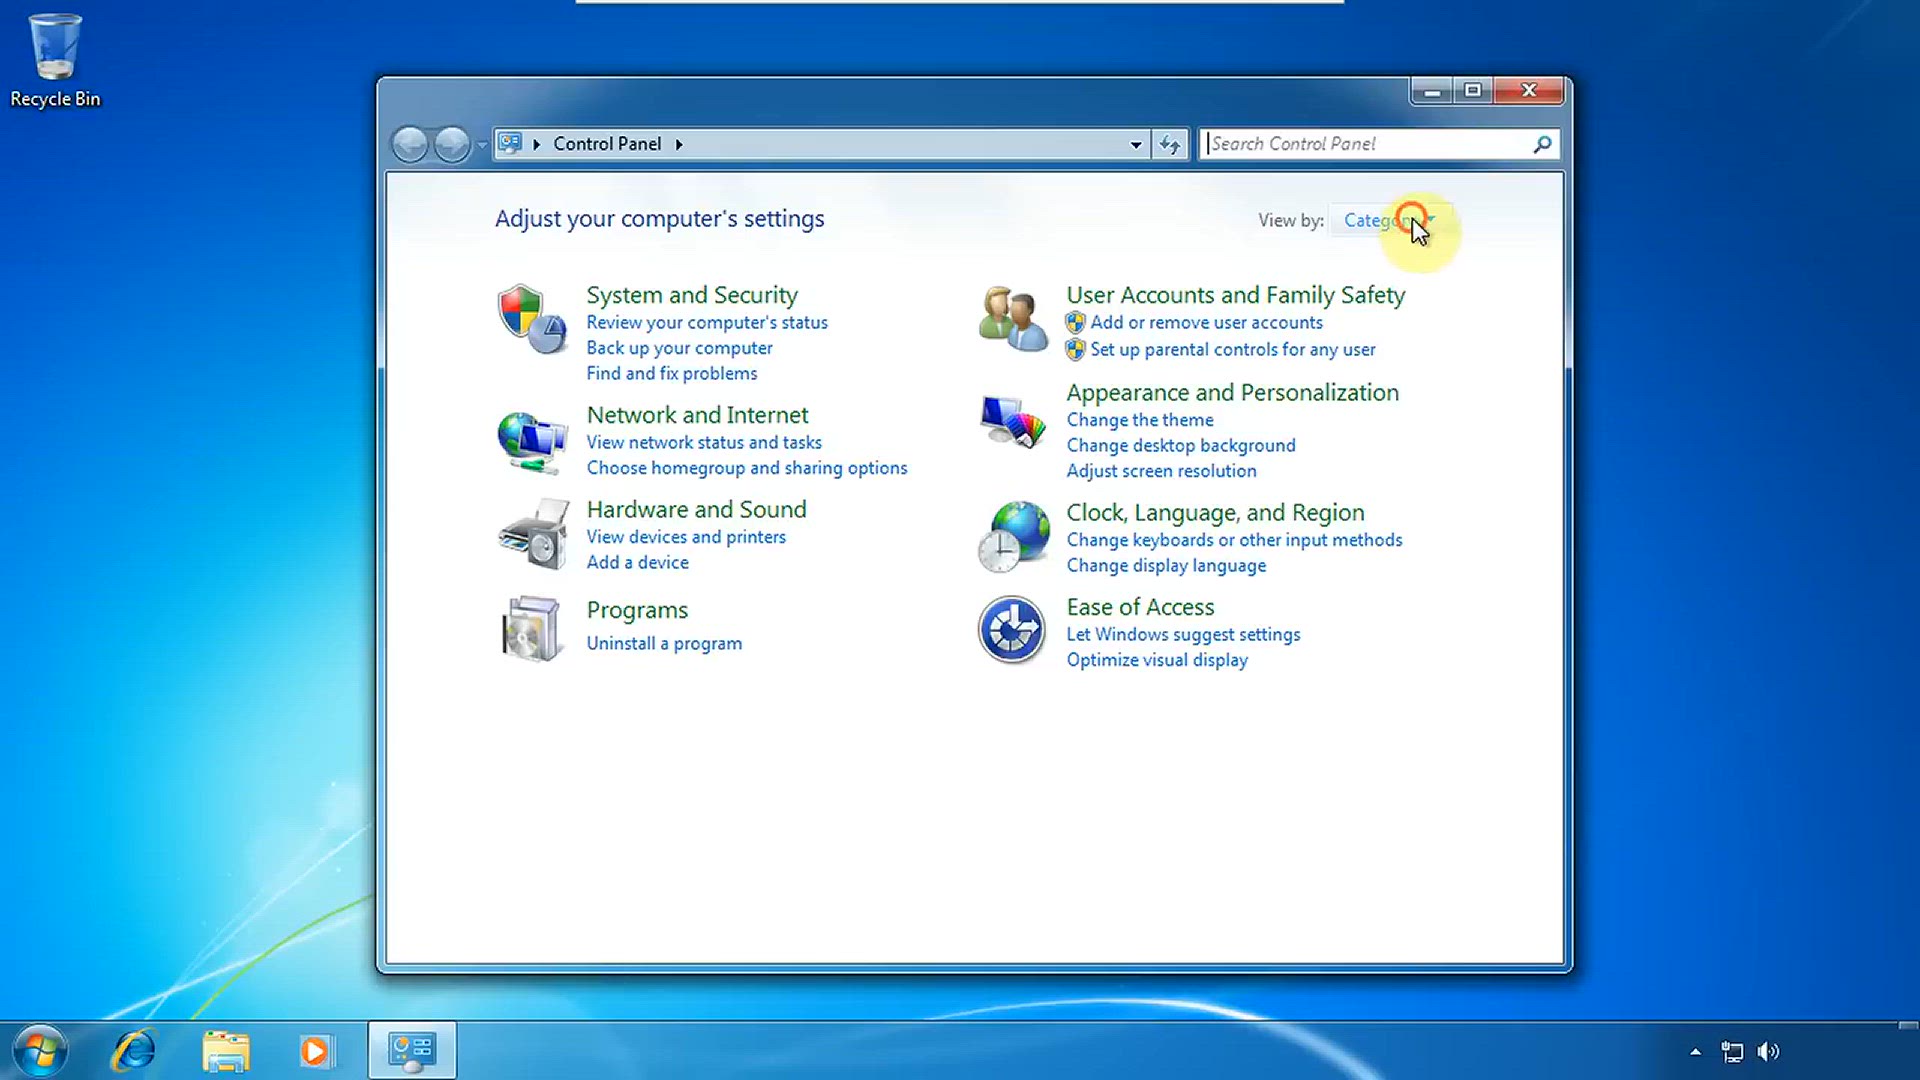Click Back up your computer
Screen dimensions: 1920x1080
[679, 348]
